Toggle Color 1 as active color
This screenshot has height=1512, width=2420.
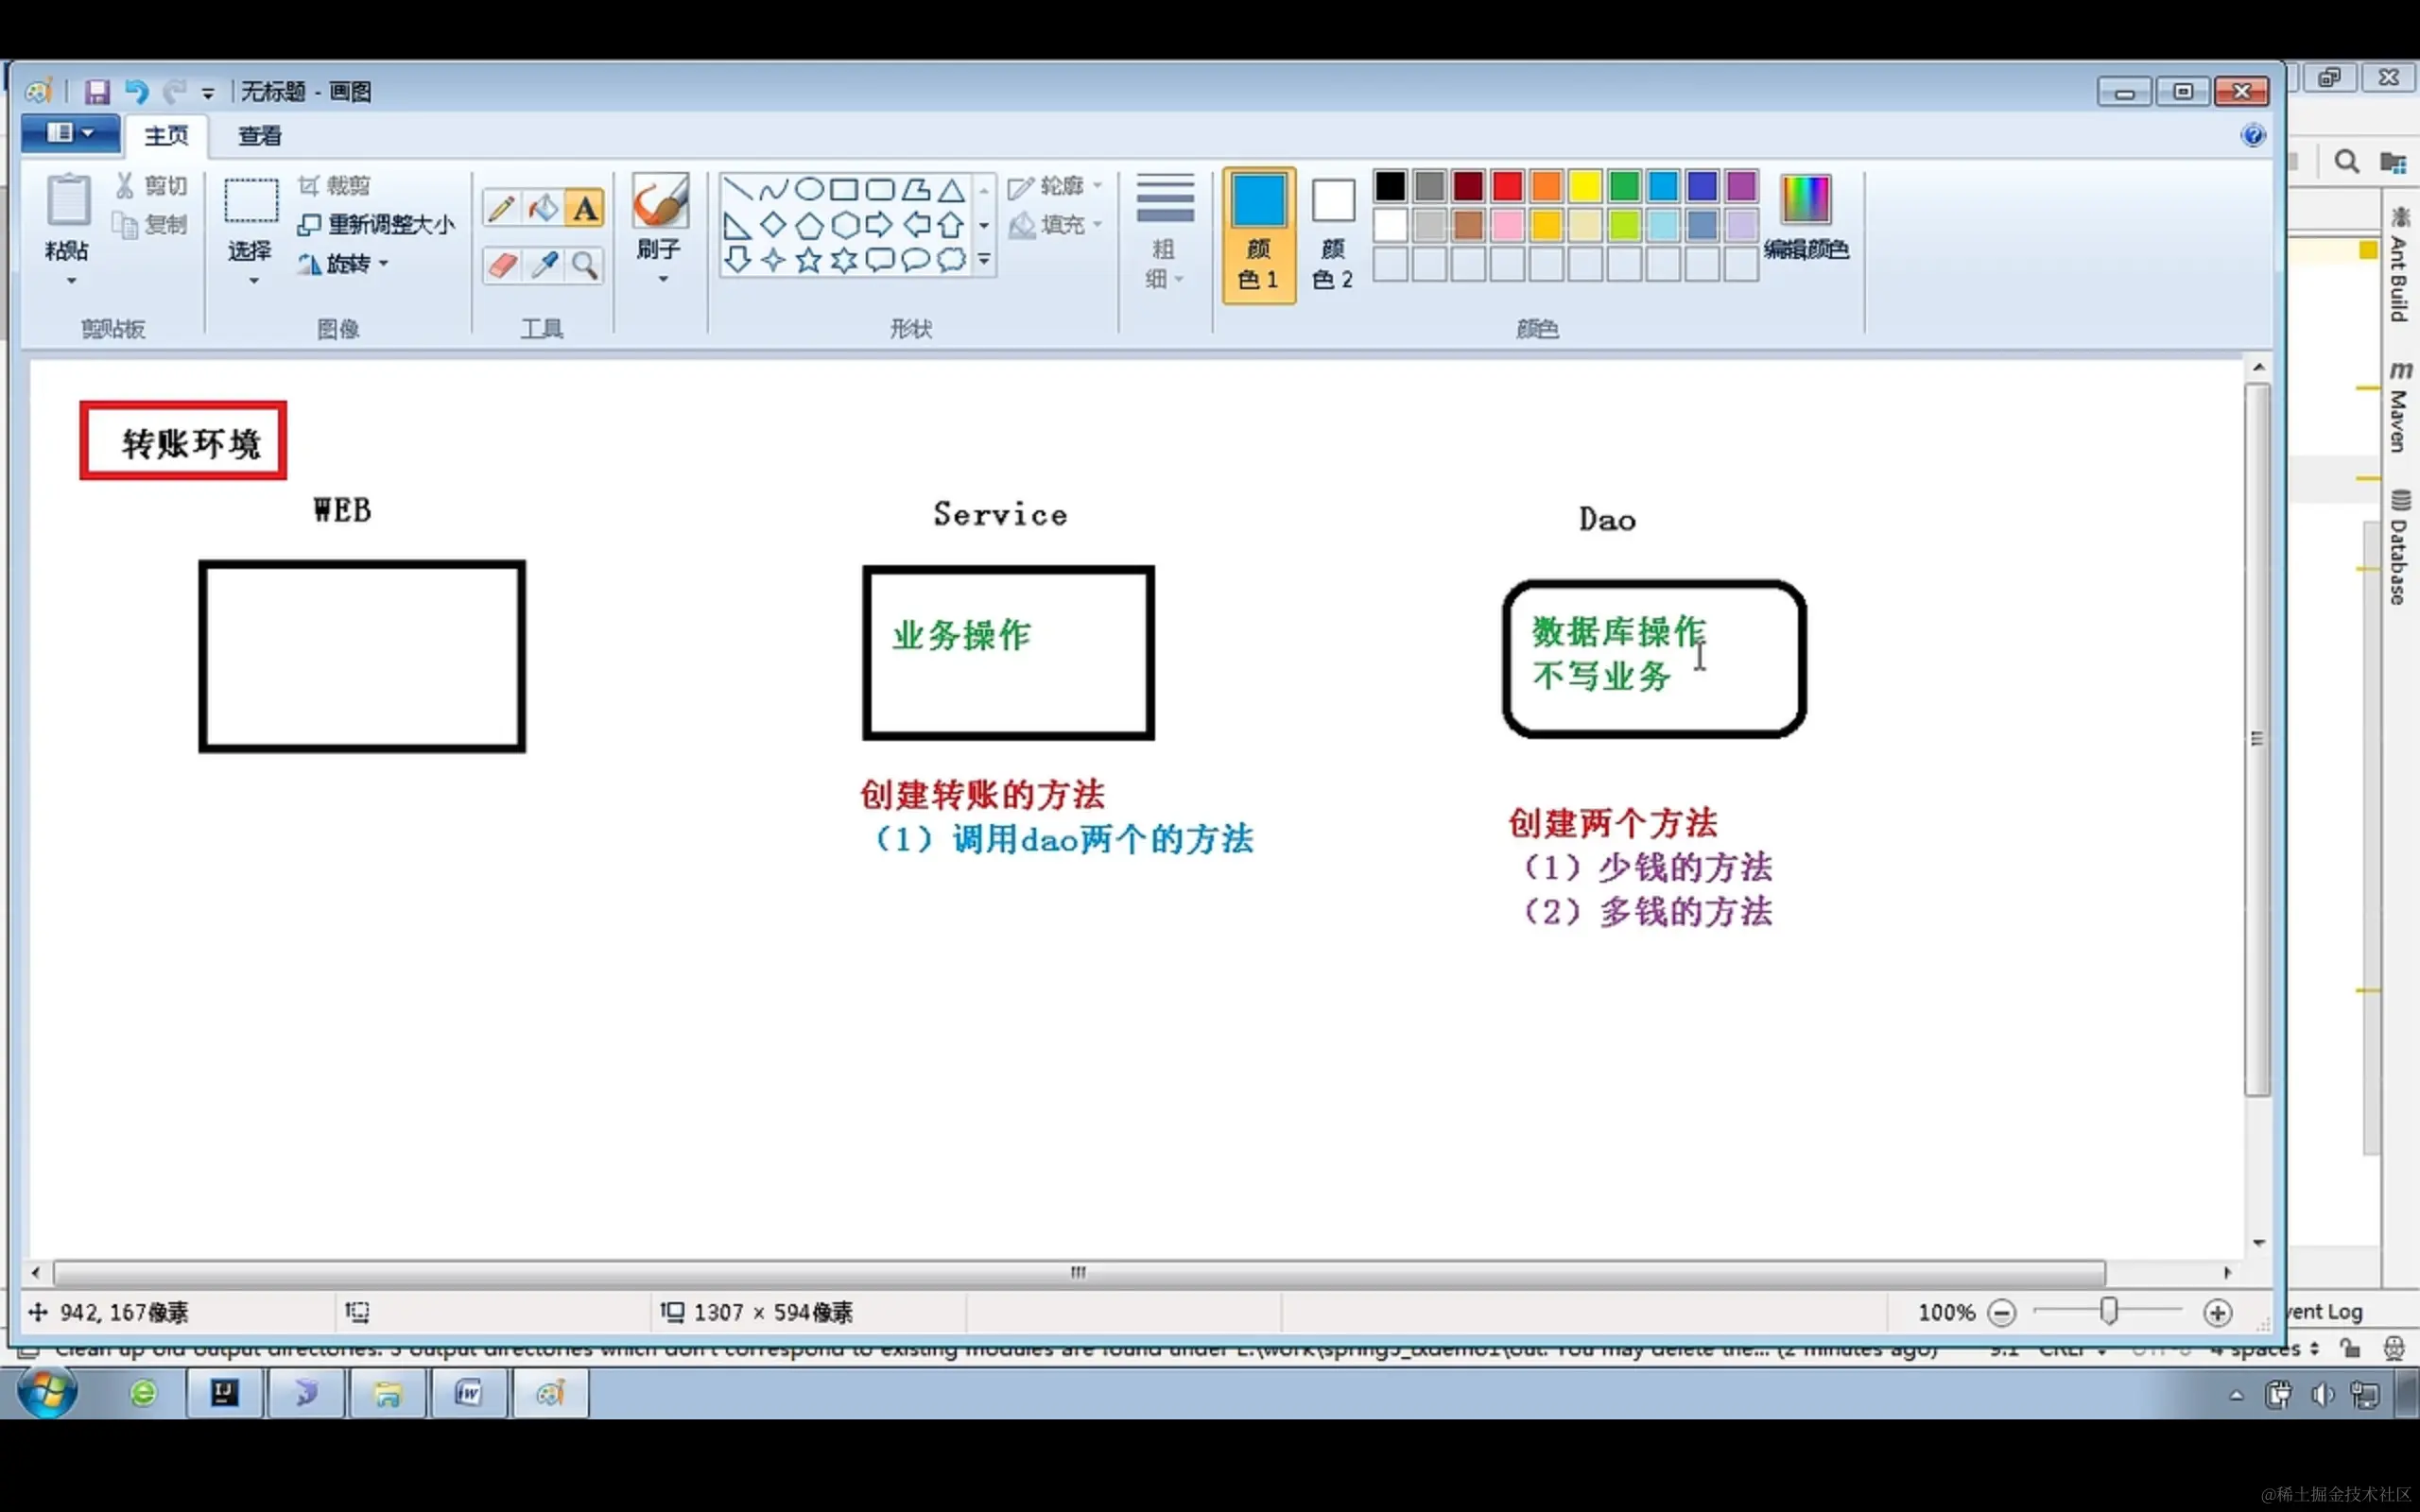1258,235
